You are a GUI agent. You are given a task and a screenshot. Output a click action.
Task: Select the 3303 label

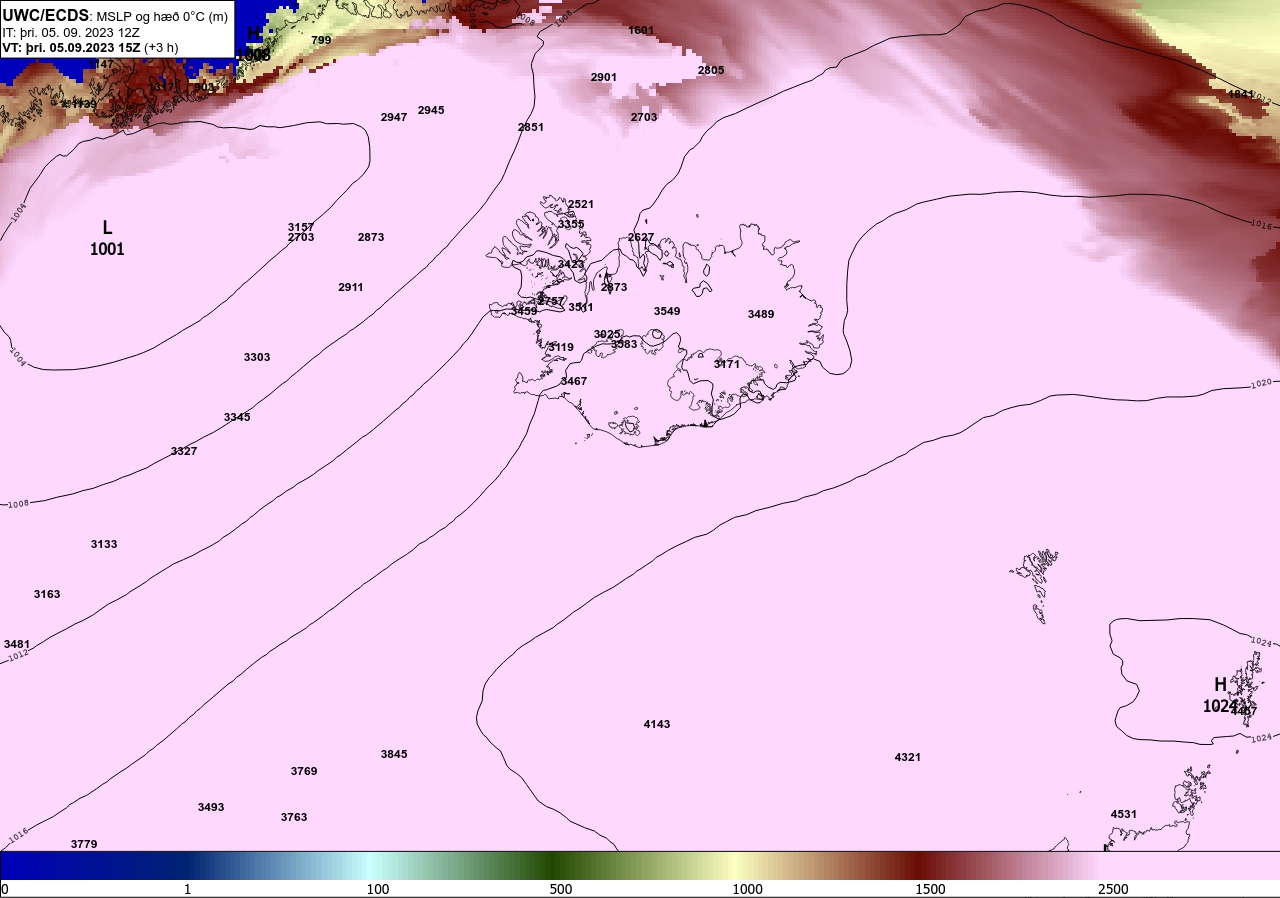257,357
